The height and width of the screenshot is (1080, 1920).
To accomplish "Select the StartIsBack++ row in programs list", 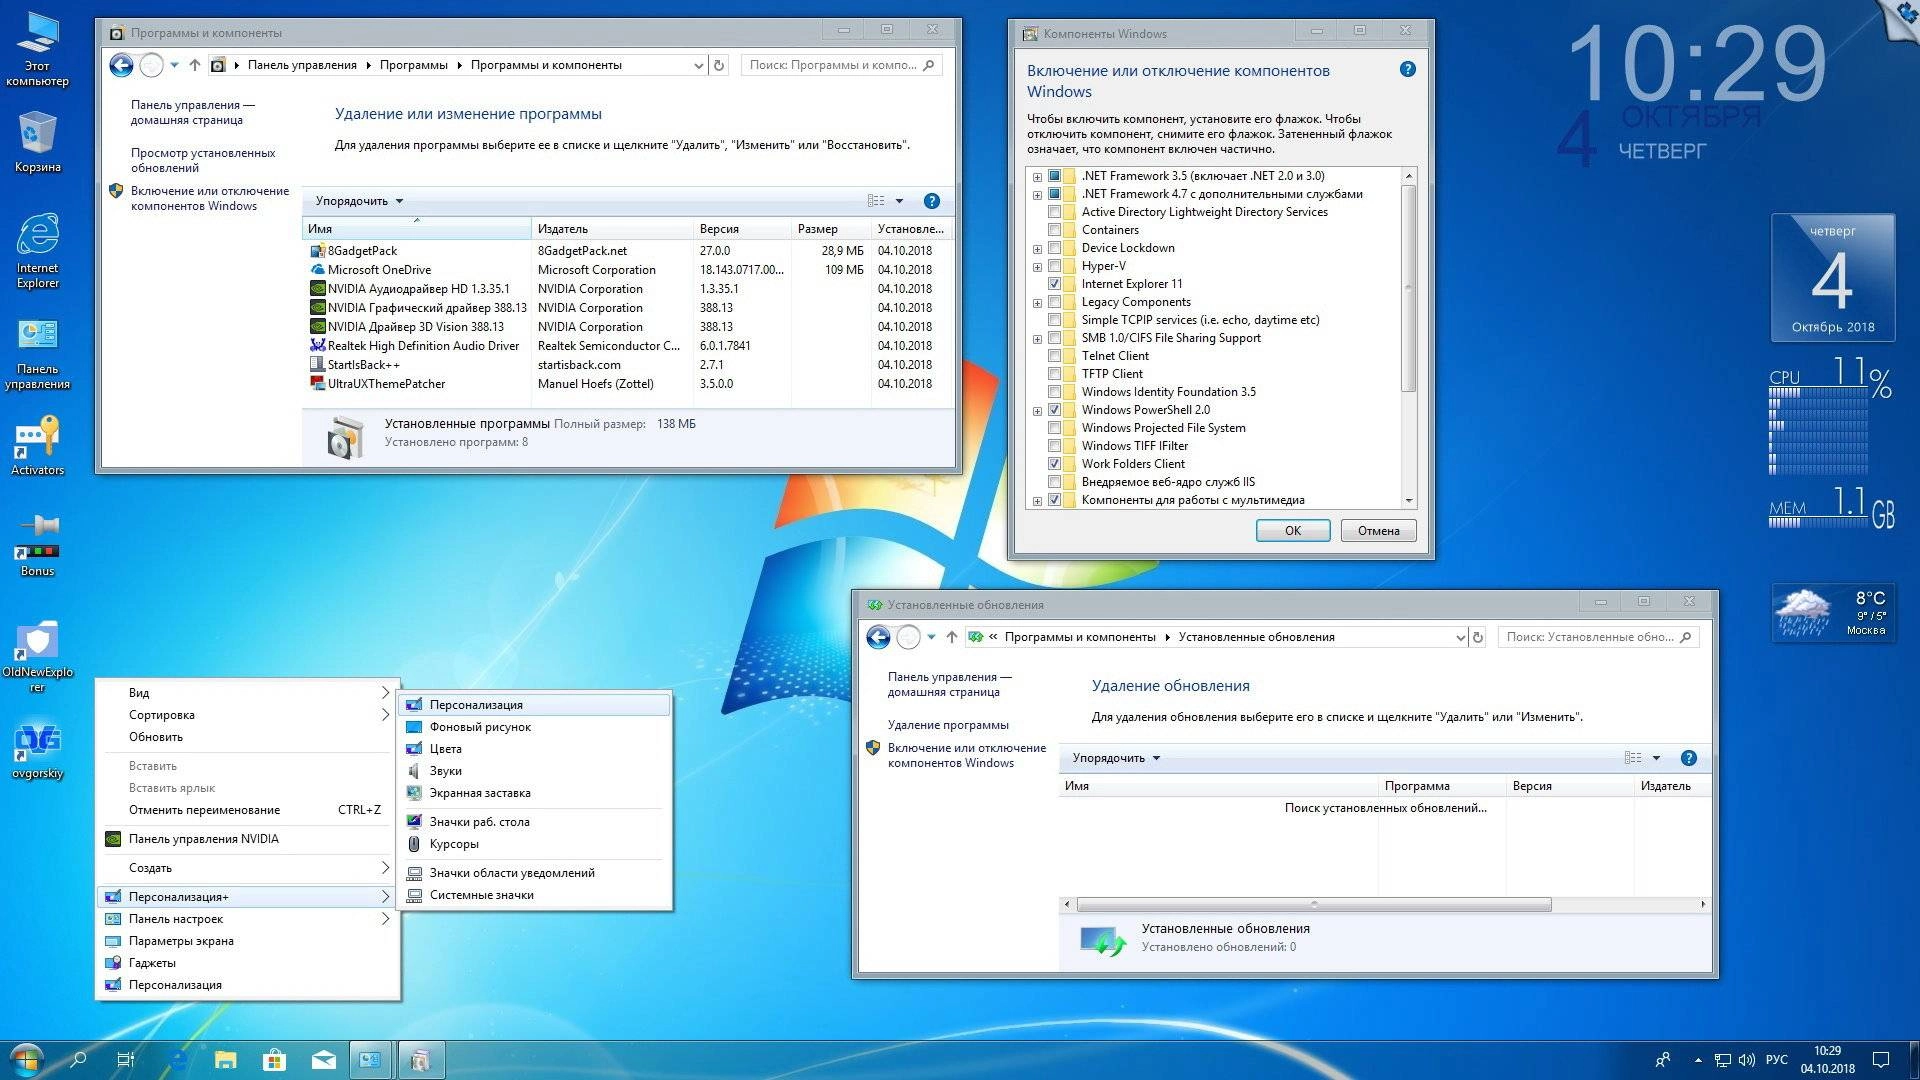I will point(626,365).
